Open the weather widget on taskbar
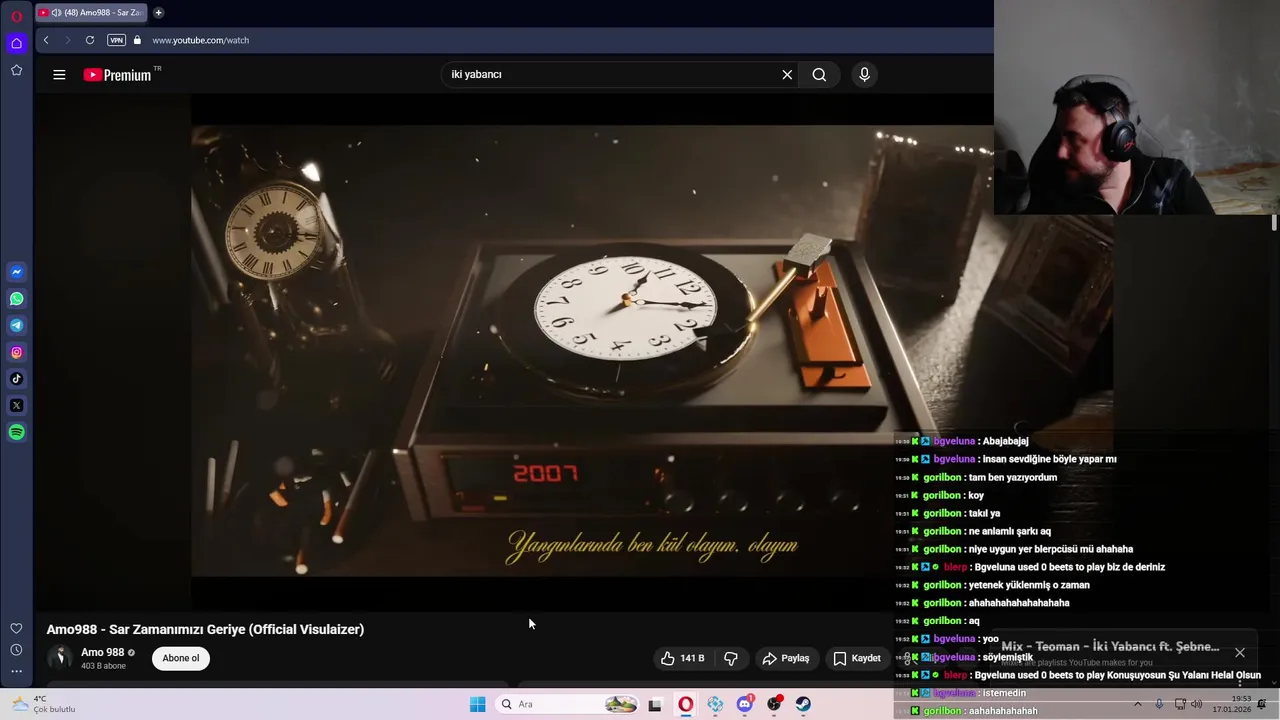1280x720 pixels. tap(42, 704)
